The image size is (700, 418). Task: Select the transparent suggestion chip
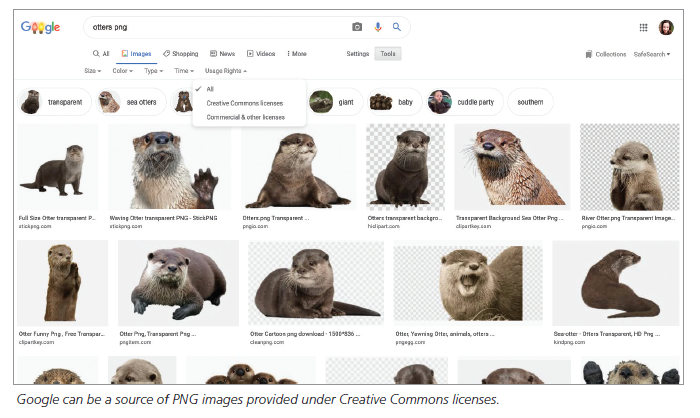[x=55, y=101]
